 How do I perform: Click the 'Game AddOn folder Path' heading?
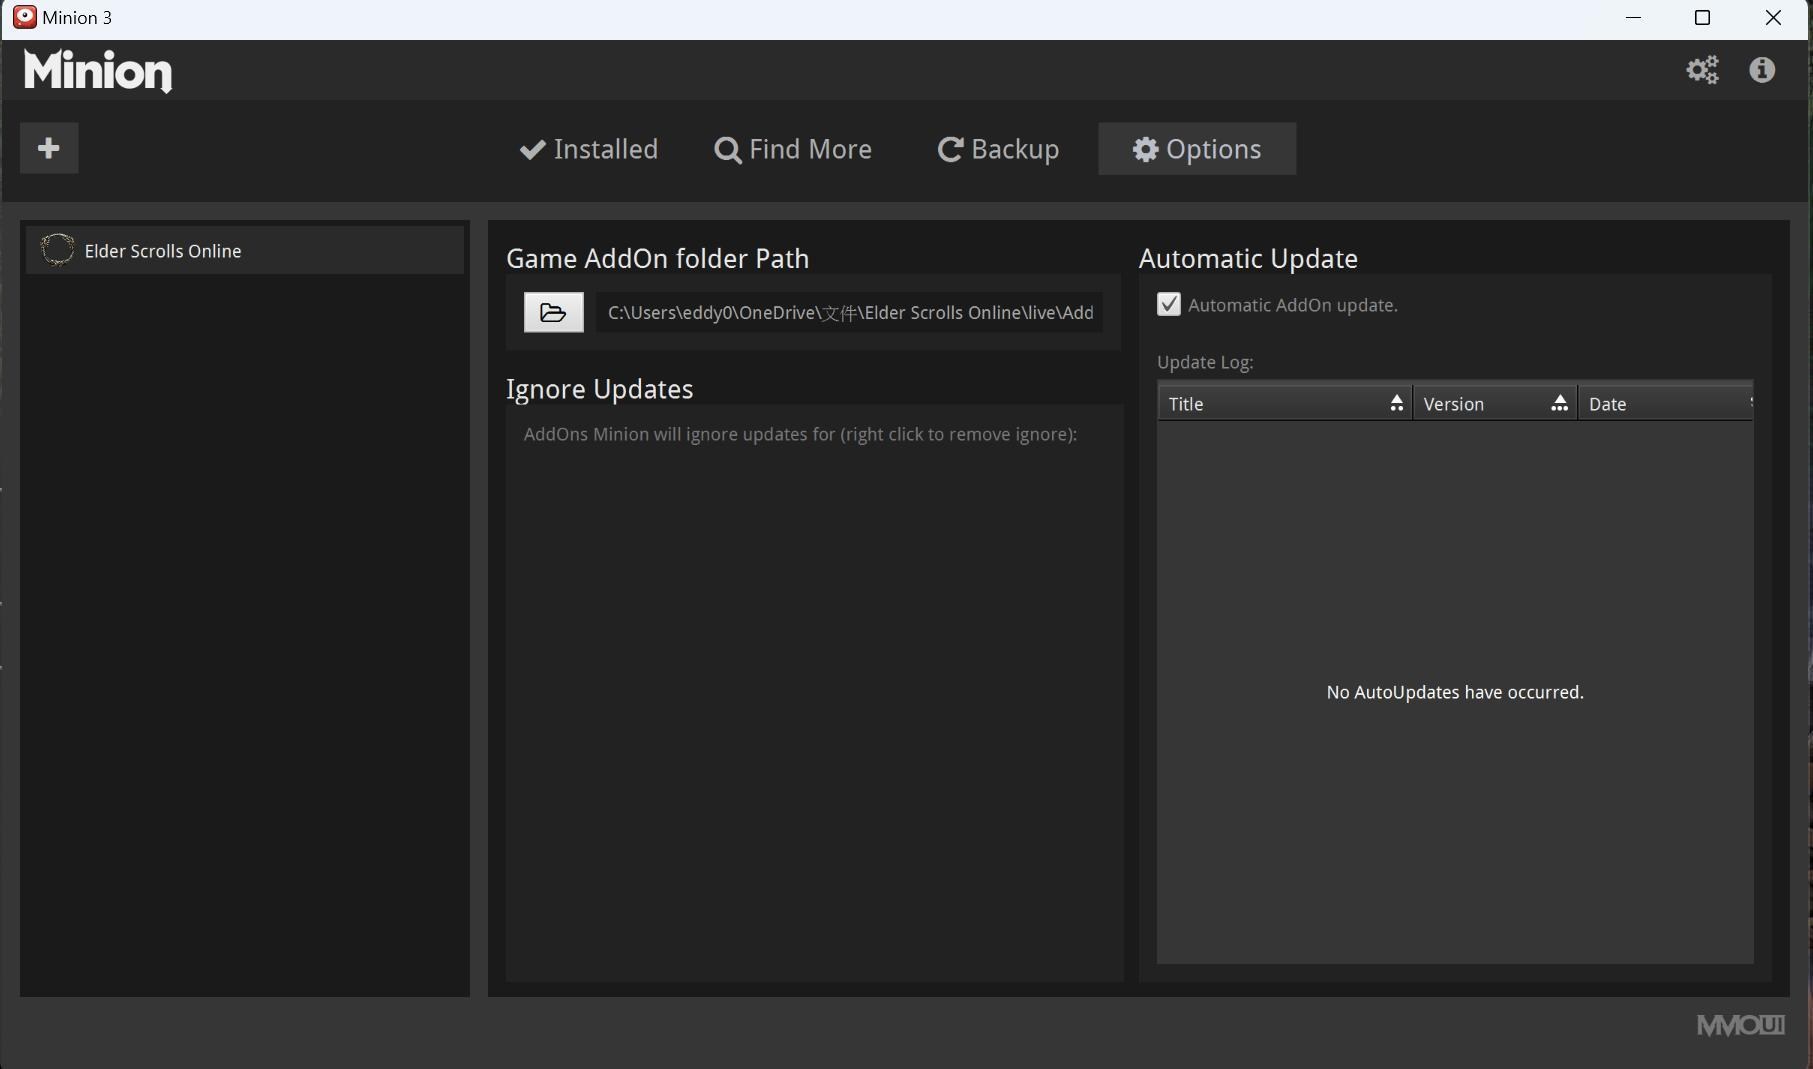657,258
